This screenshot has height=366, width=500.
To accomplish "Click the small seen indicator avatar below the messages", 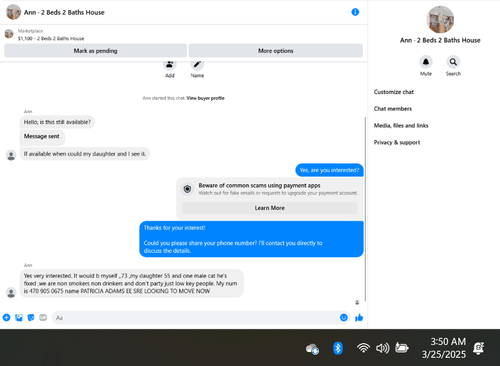I will tap(357, 302).
